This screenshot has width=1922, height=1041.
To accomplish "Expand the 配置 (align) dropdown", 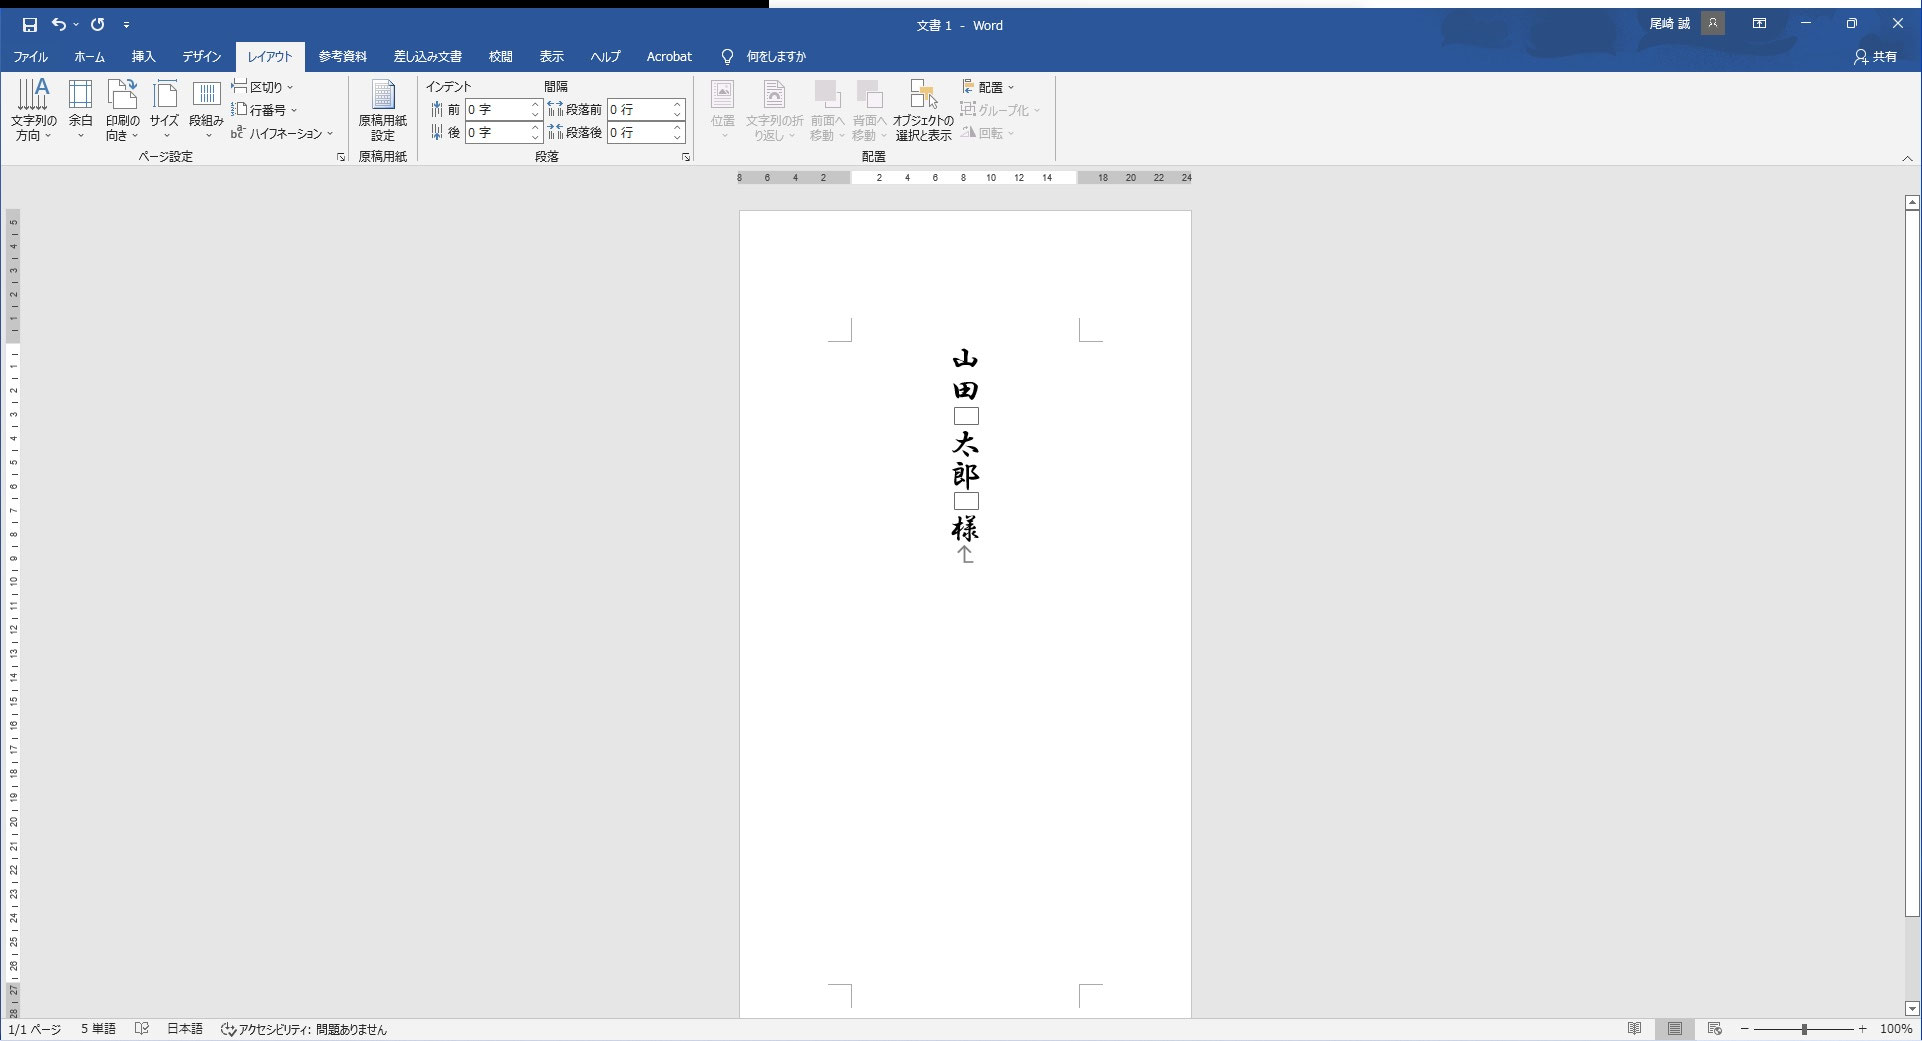I will coord(1013,87).
